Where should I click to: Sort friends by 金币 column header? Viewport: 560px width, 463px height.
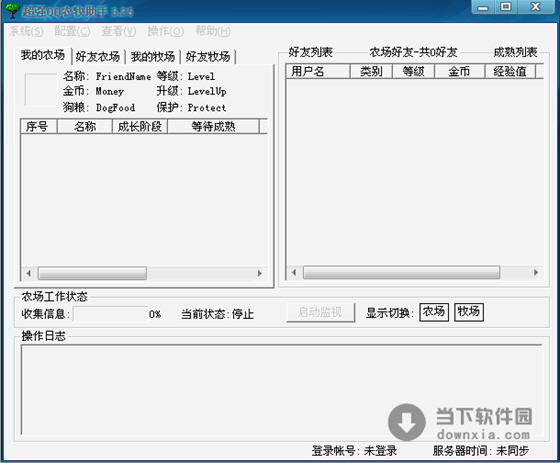coord(459,71)
